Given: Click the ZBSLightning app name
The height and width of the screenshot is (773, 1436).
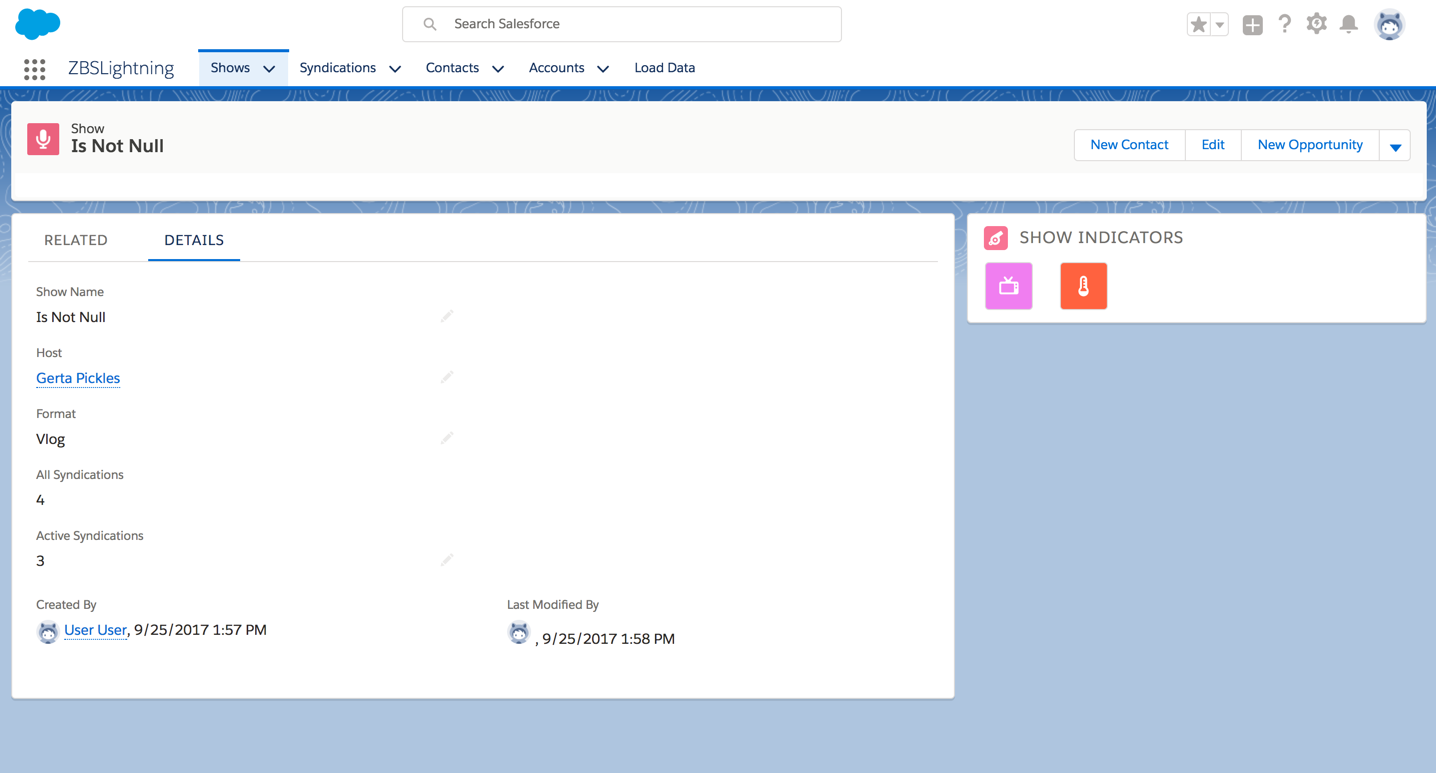Looking at the screenshot, I should tap(121, 68).
